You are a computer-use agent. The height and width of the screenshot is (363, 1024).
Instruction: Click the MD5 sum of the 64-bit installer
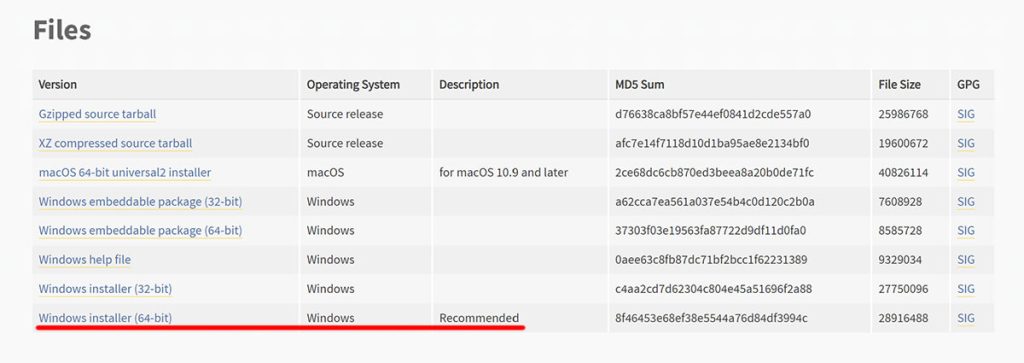tap(711, 318)
